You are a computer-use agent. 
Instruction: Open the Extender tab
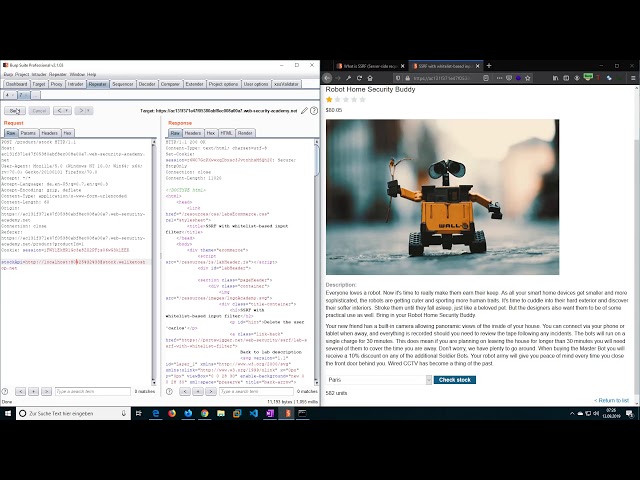pyautogui.click(x=194, y=84)
